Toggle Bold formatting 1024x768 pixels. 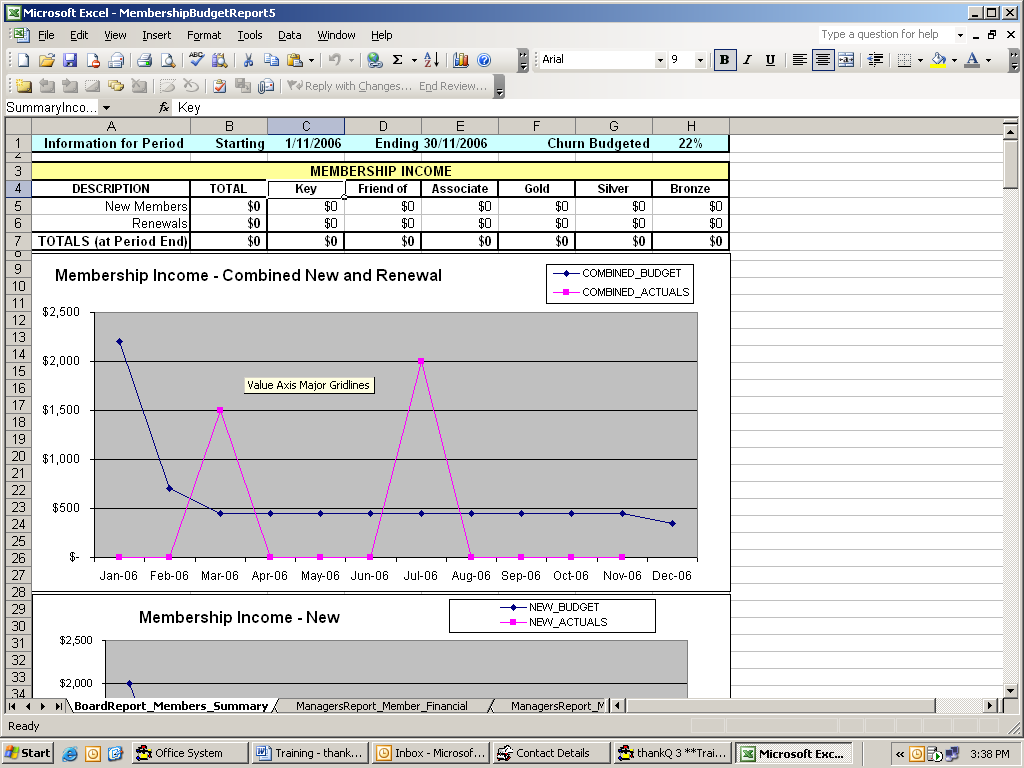(x=724, y=60)
